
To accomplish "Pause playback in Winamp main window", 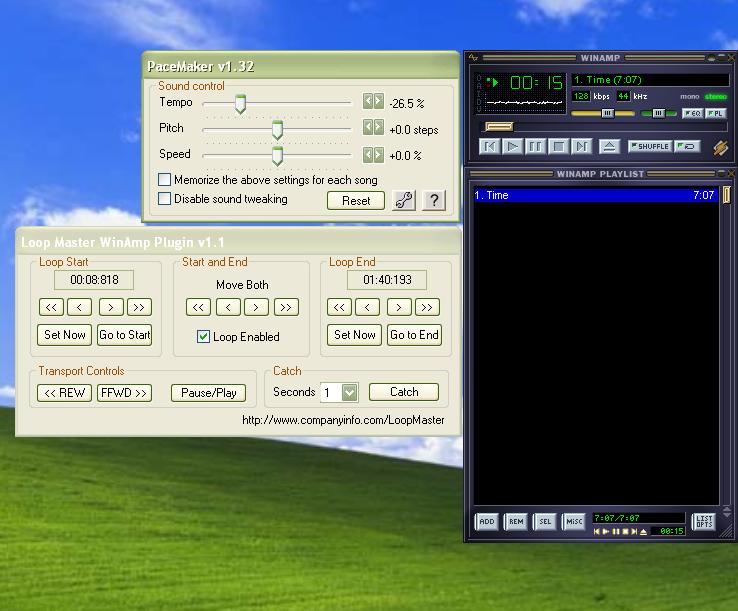I will coord(535,146).
